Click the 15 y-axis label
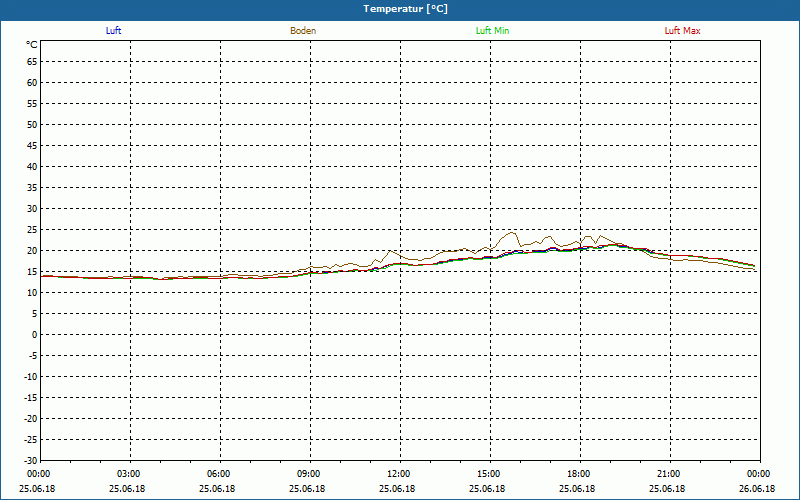 (32, 271)
